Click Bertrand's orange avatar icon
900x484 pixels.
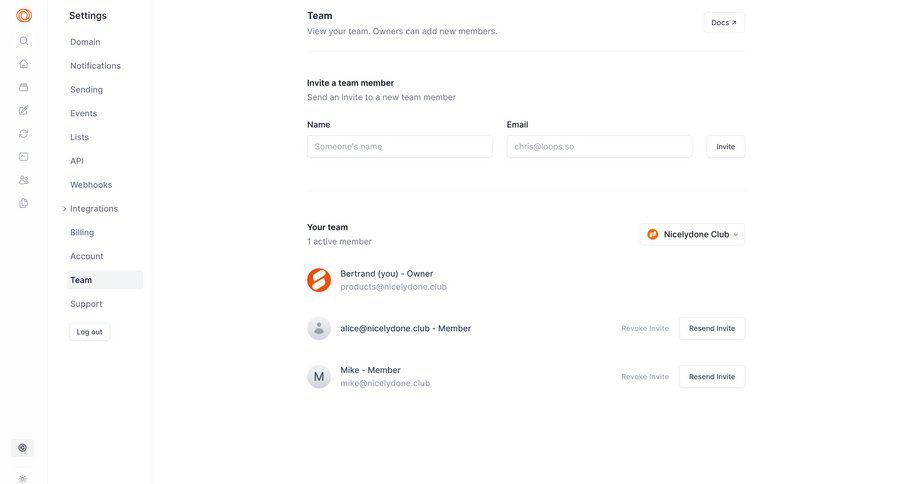[x=319, y=280]
